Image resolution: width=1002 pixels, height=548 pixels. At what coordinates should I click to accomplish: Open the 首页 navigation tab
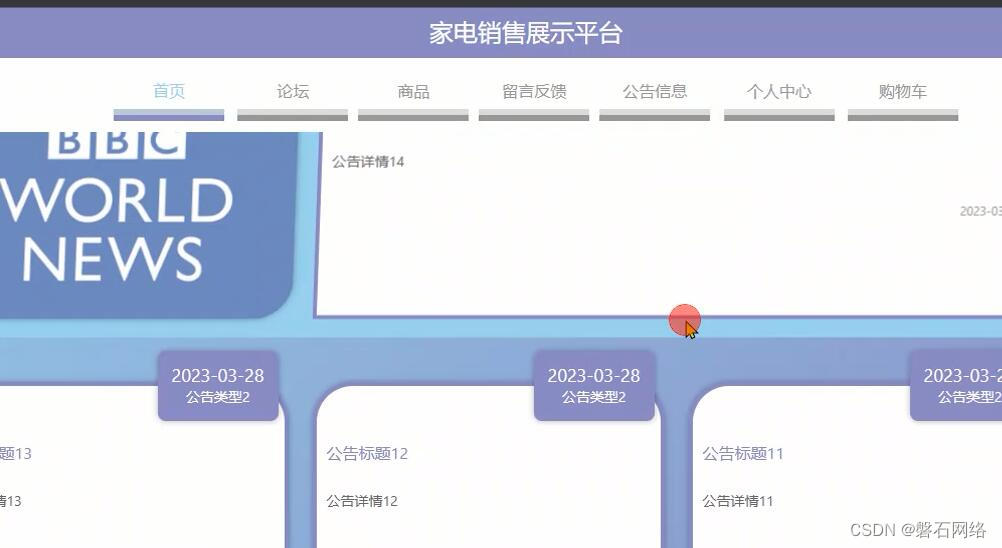pyautogui.click(x=169, y=91)
